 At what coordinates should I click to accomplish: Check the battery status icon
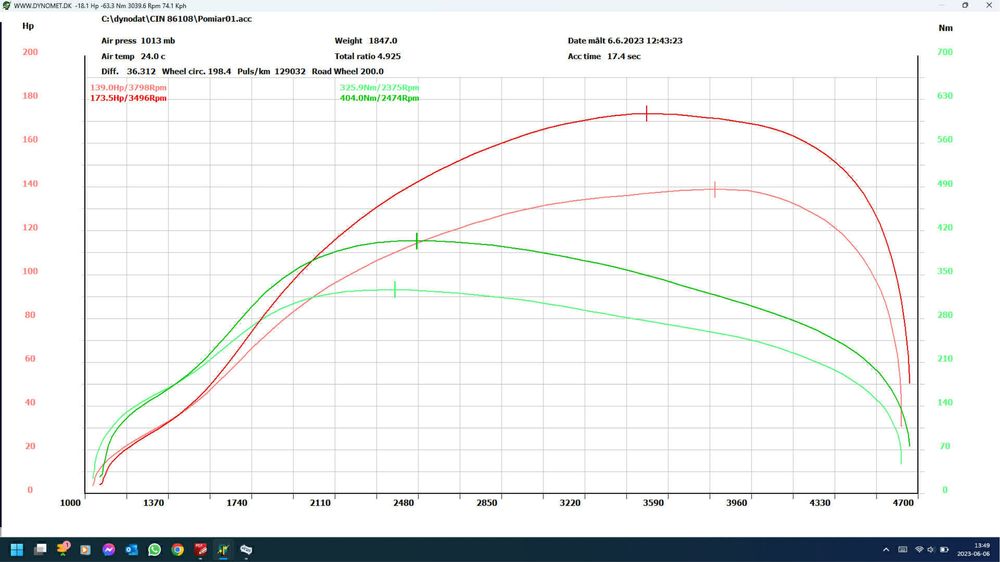pos(945,550)
